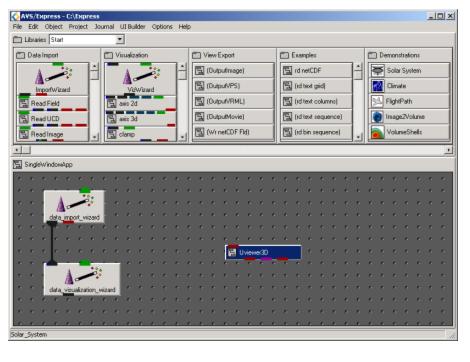The width and height of the screenshot is (470, 362).
Task: Open the Solar System demonstration icon
Action: point(377,70)
